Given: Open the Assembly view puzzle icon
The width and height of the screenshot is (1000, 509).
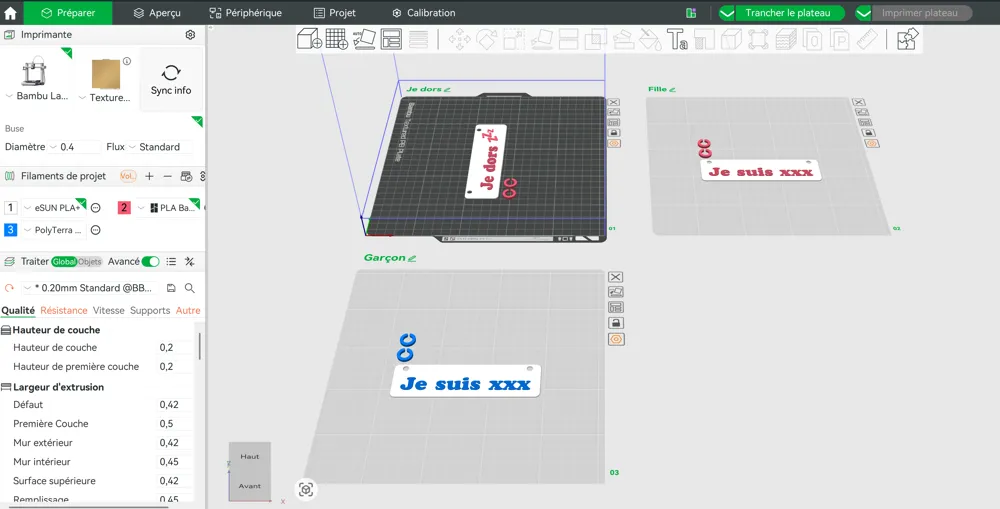Looking at the screenshot, I should 908,39.
